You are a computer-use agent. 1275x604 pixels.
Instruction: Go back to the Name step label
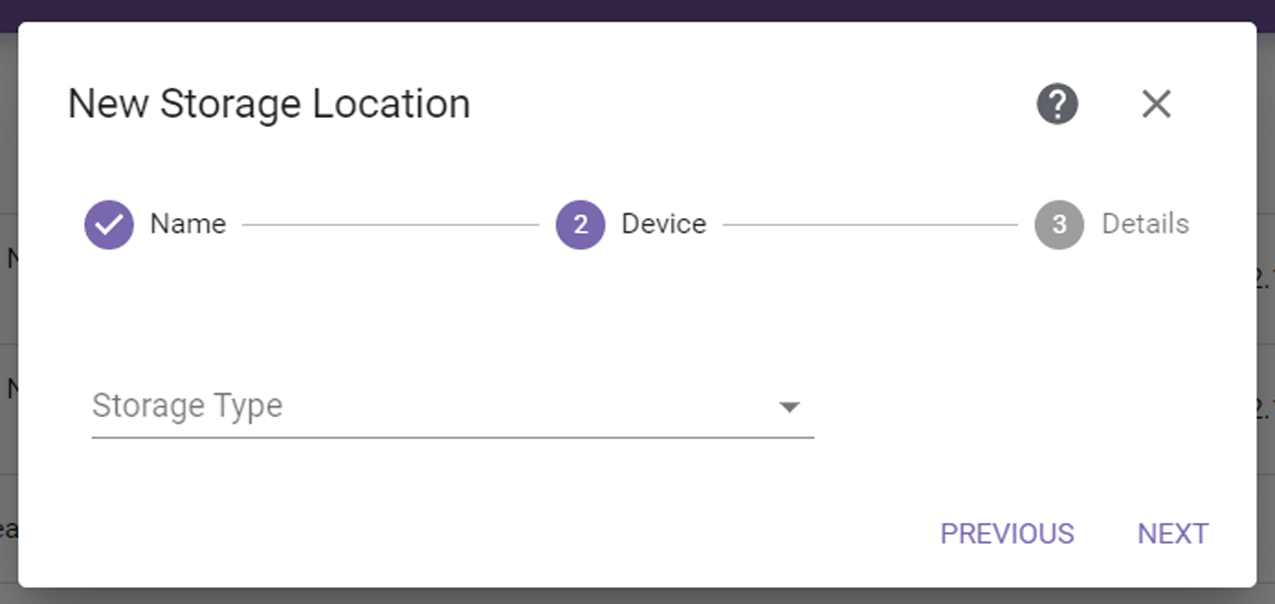(x=188, y=224)
